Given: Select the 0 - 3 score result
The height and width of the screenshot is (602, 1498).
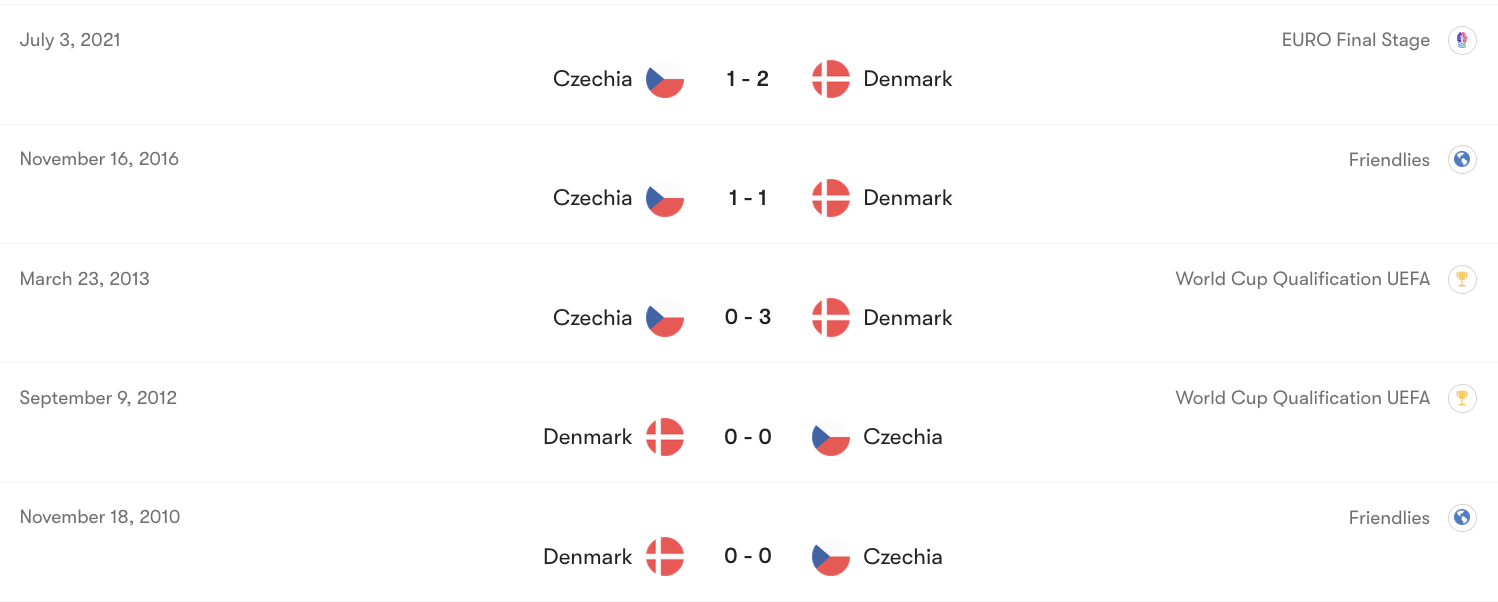Looking at the screenshot, I should point(748,318).
